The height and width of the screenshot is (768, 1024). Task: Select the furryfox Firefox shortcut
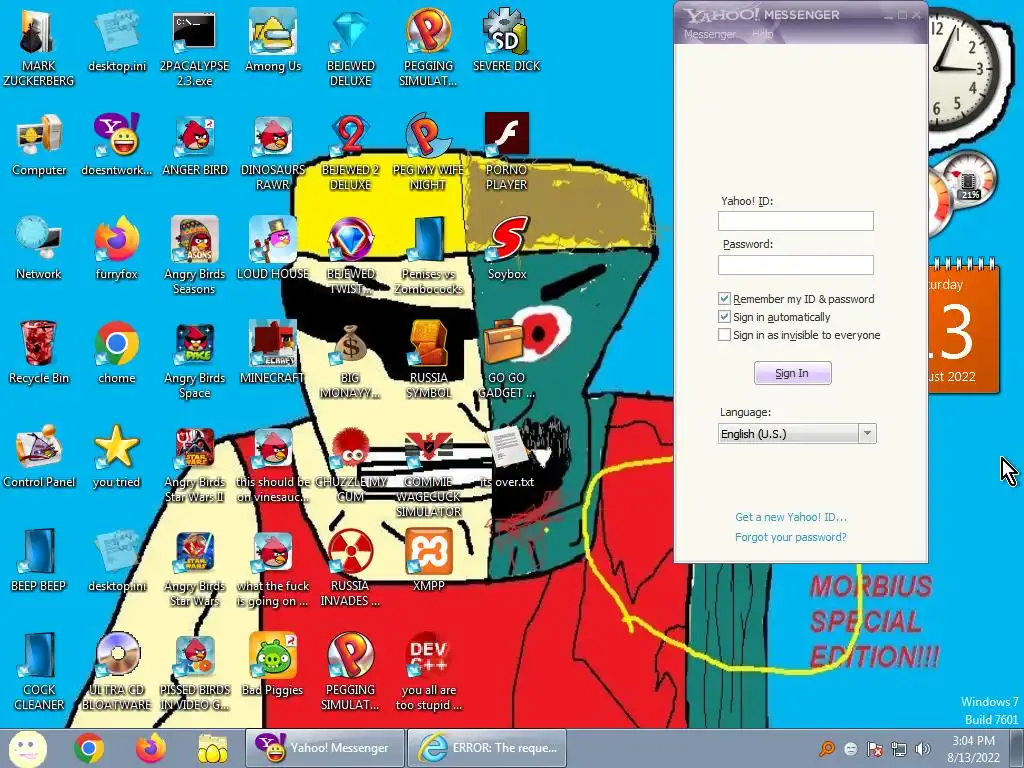point(117,248)
